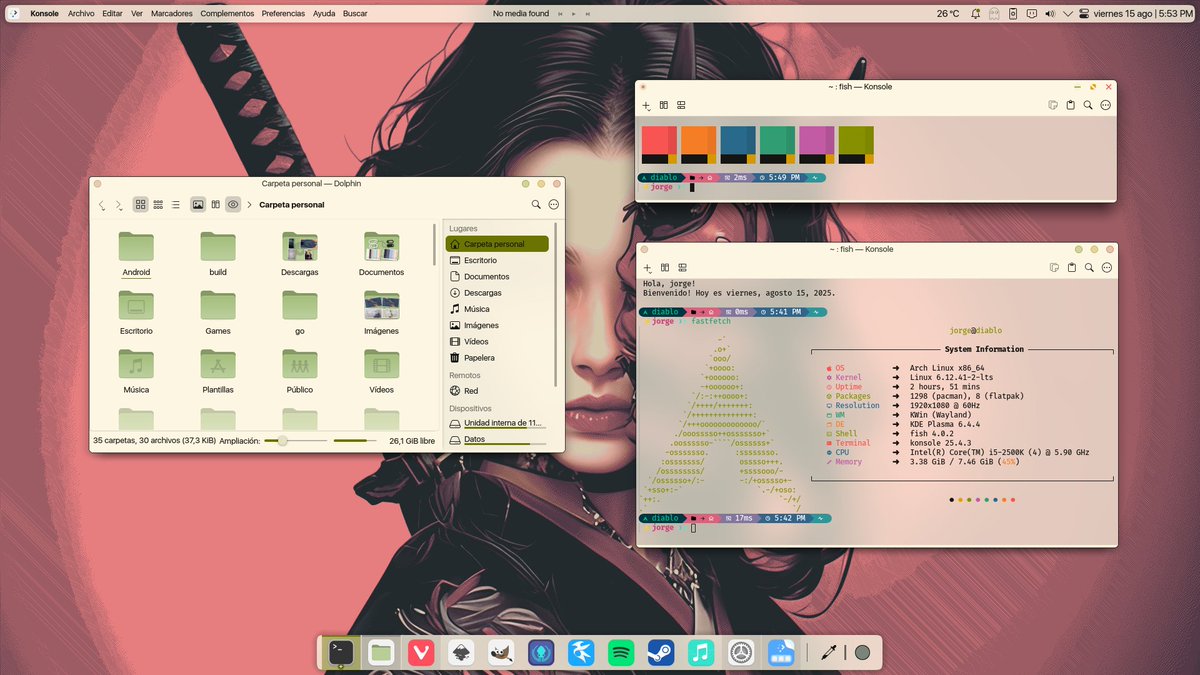
Task: Split view left/right in fastfetch Konsole window
Action: coord(664,268)
